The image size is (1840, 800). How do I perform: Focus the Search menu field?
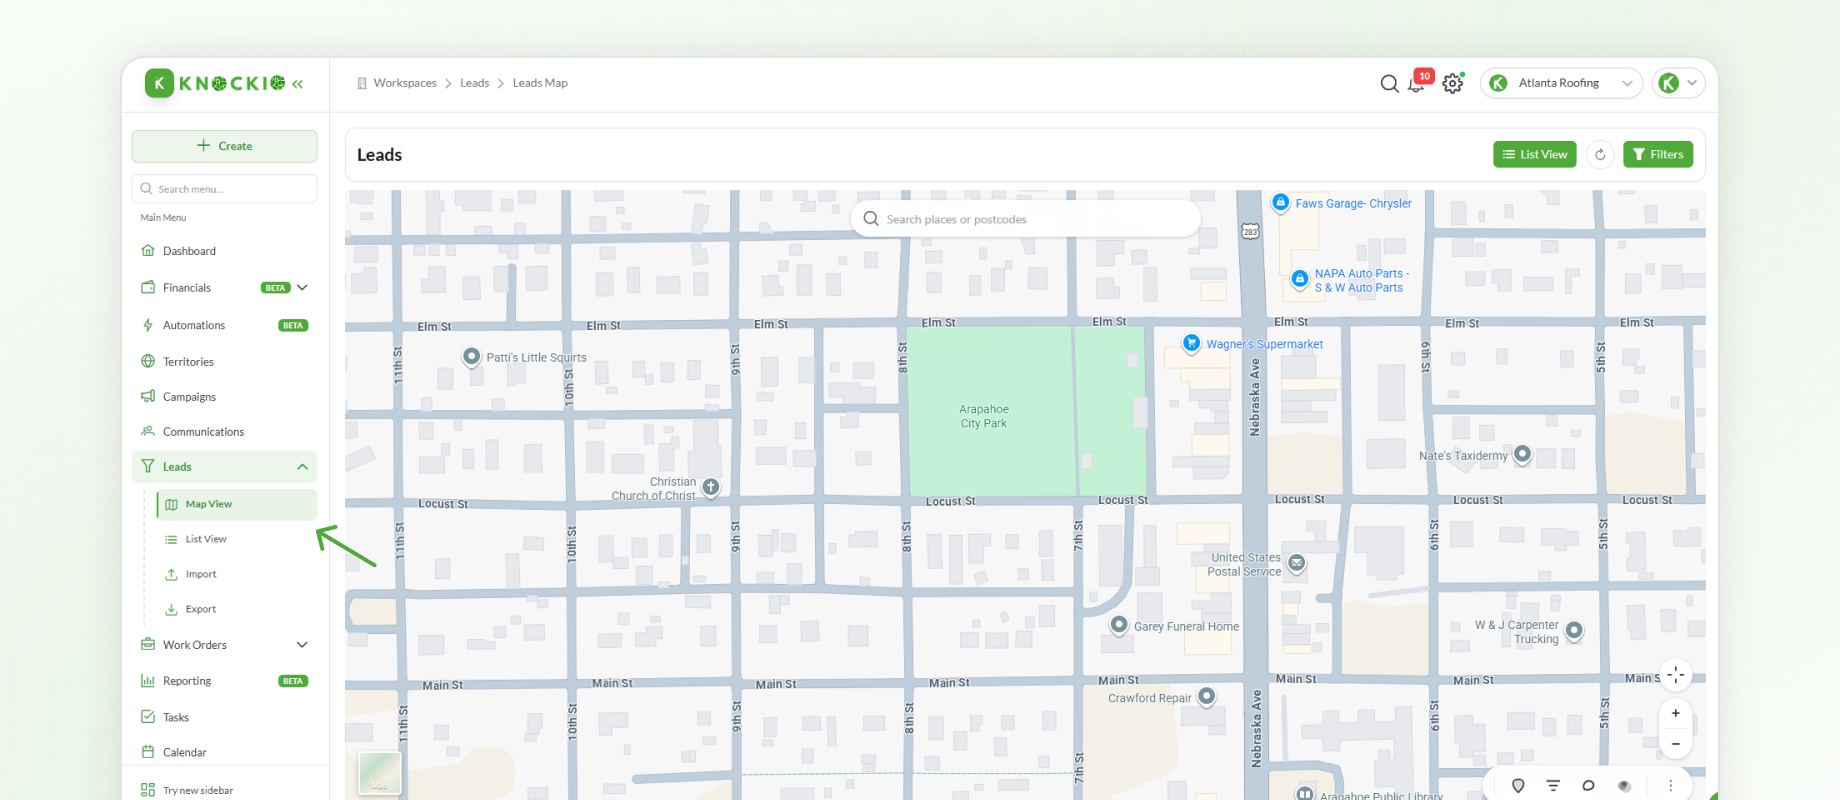(224, 189)
